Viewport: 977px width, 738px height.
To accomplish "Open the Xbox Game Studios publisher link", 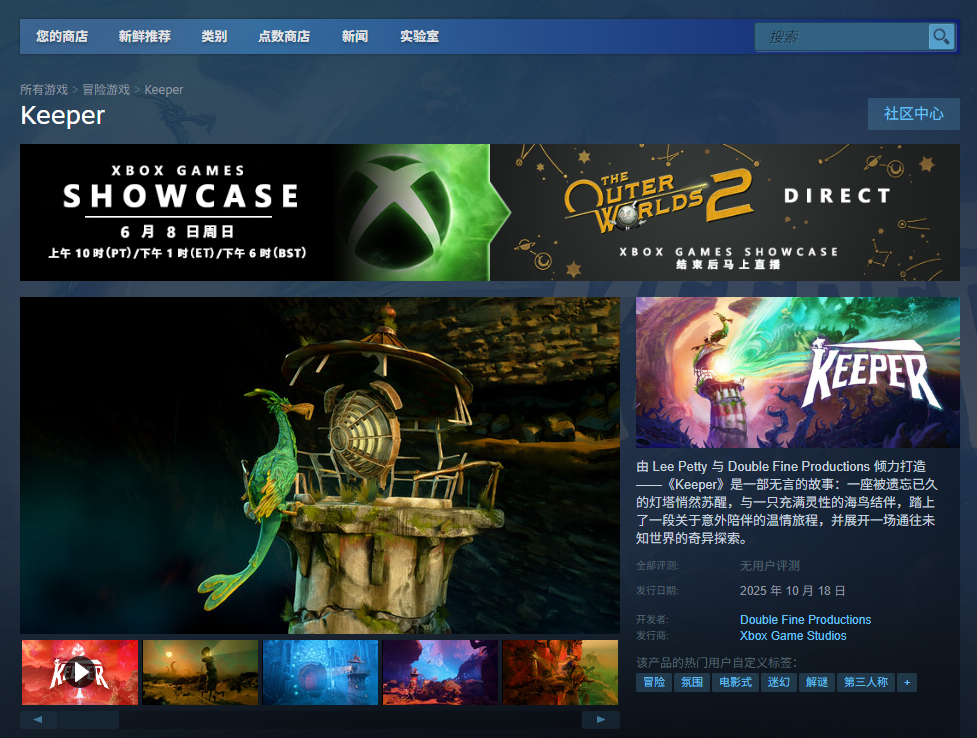I will [793, 636].
